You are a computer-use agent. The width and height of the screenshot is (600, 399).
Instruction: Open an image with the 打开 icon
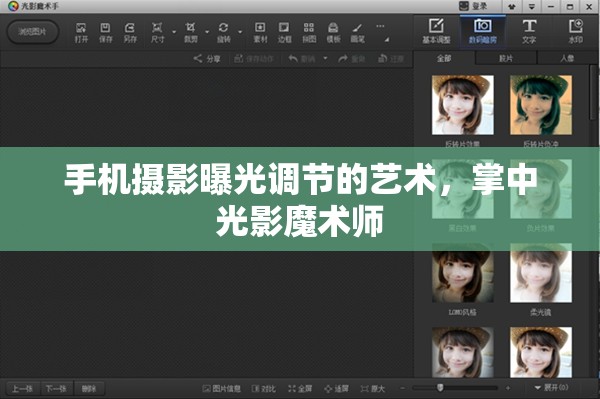coord(81,32)
